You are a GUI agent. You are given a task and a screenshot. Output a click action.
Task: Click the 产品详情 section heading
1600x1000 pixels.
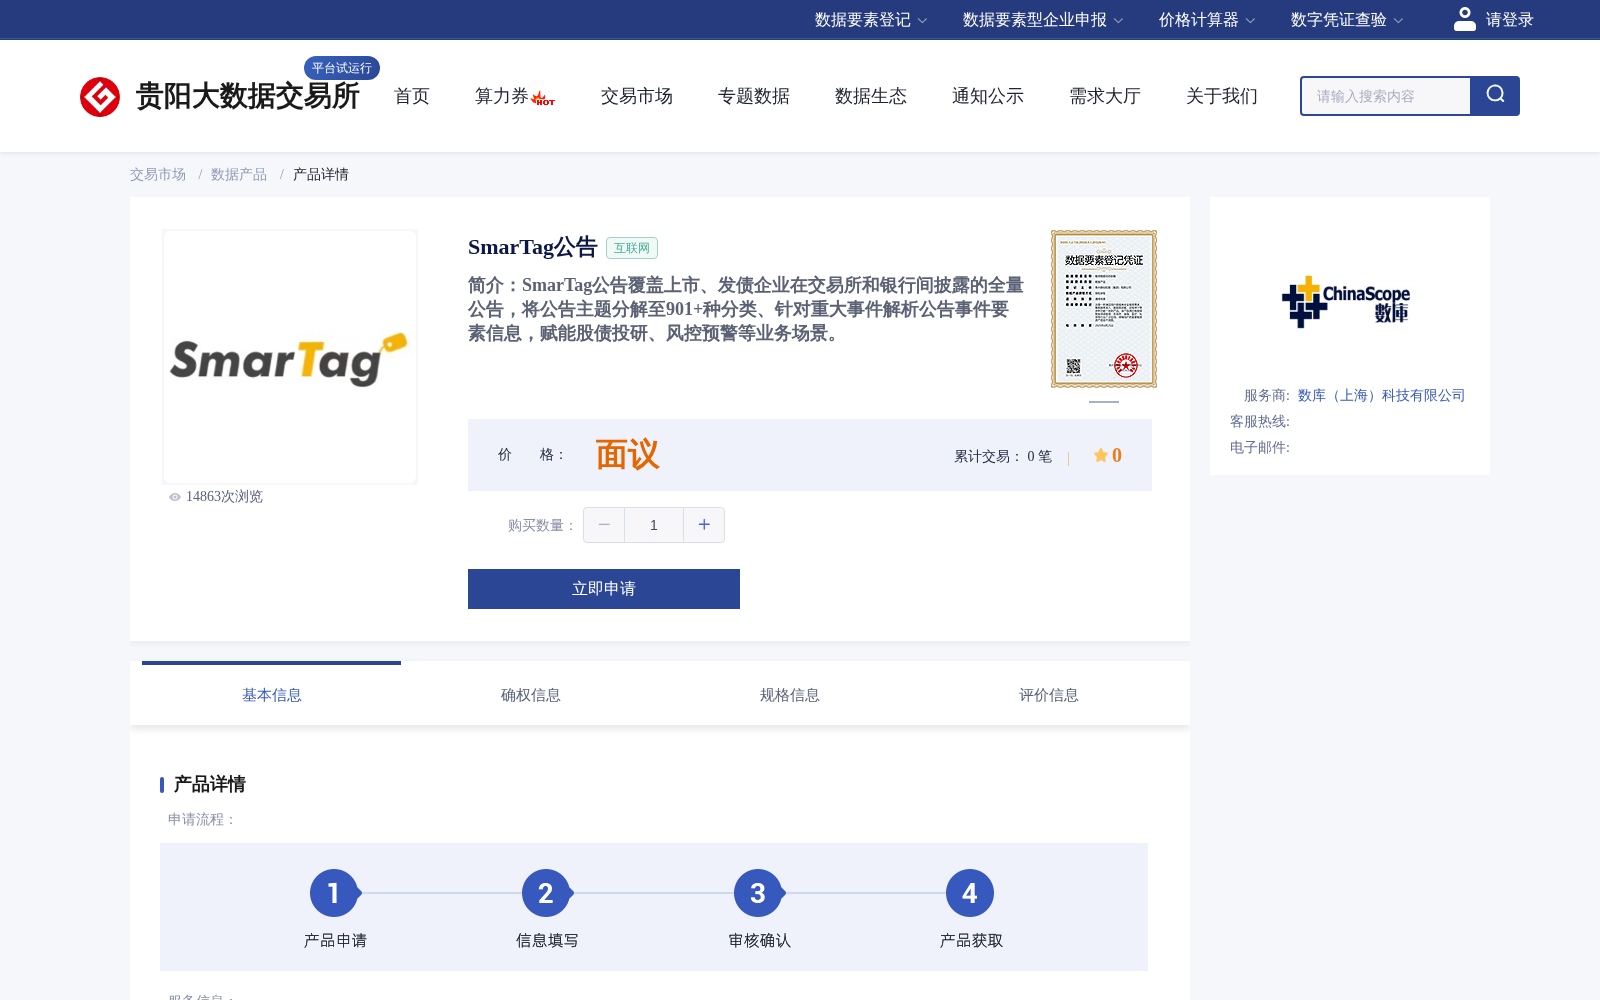point(210,784)
